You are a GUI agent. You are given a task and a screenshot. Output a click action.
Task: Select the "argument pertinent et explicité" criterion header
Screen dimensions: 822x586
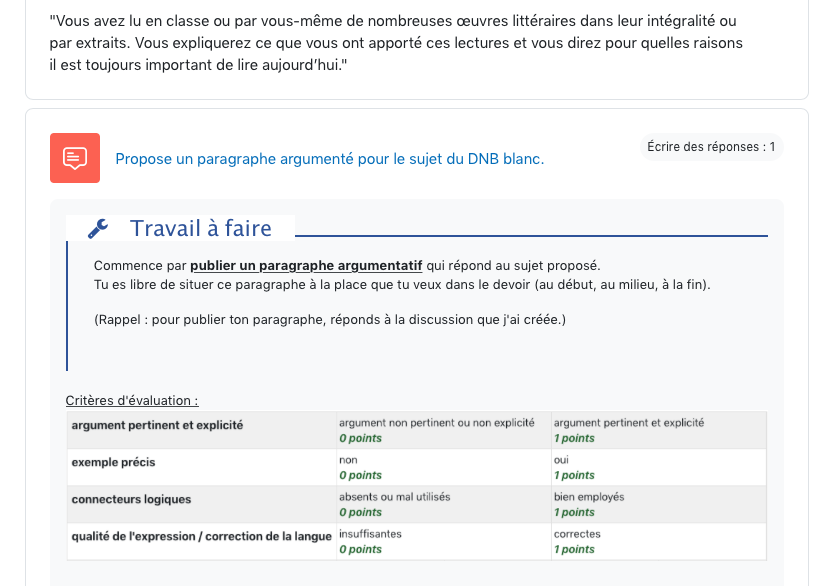[x=157, y=425]
